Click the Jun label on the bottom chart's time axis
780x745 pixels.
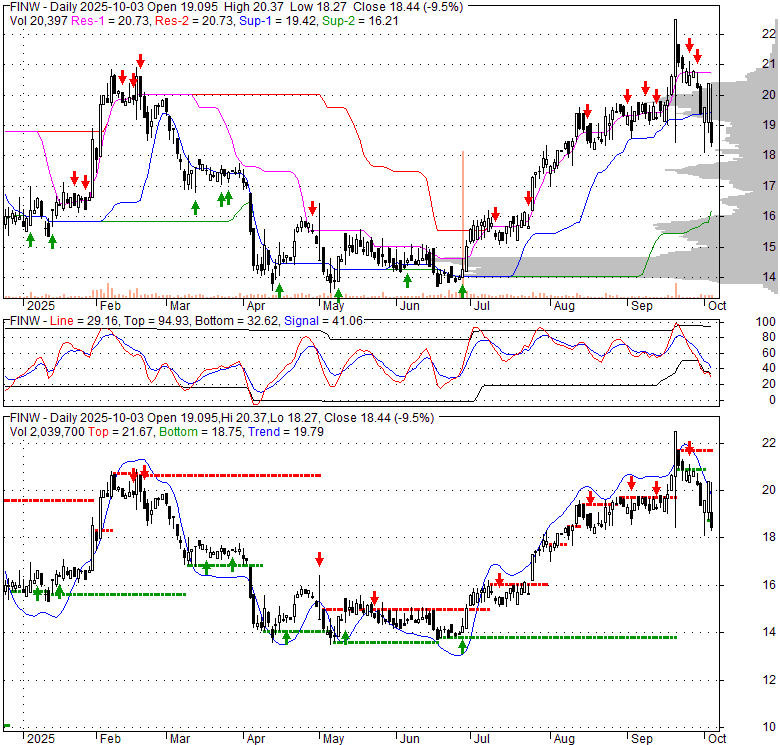click(x=409, y=739)
